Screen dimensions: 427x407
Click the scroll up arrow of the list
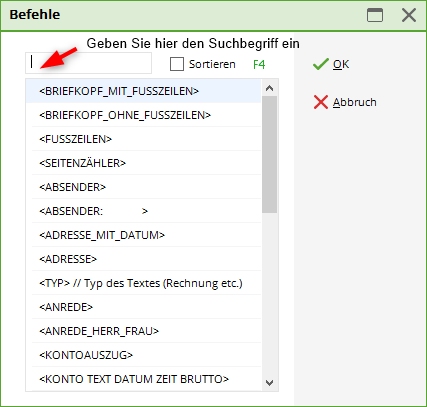pyautogui.click(x=269, y=88)
